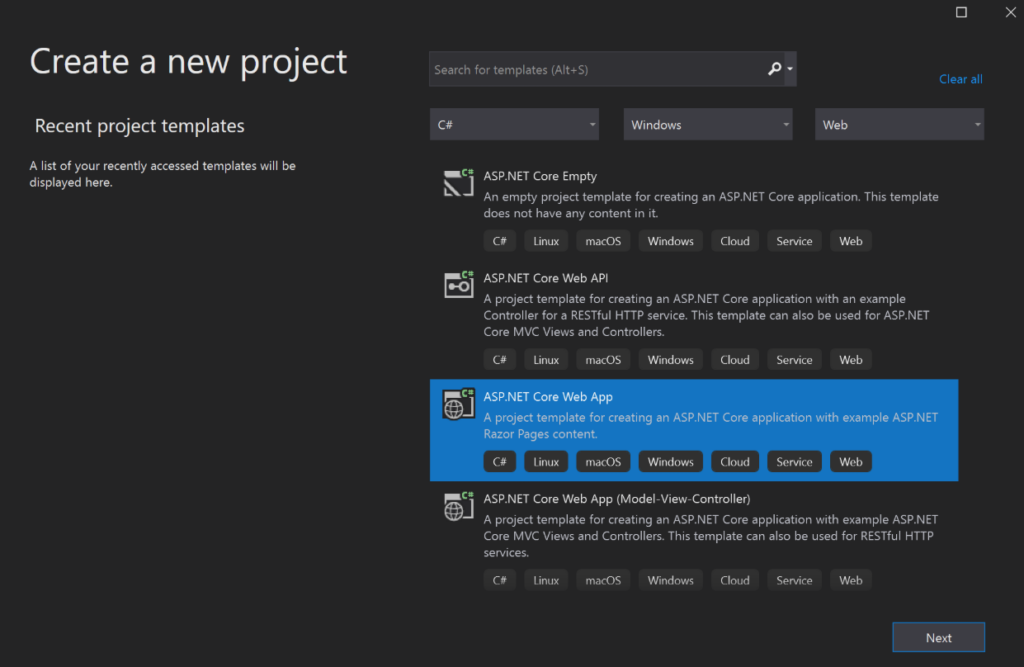Screen dimensions: 1024x667
Task: Click the Next button
Action: (x=937, y=637)
